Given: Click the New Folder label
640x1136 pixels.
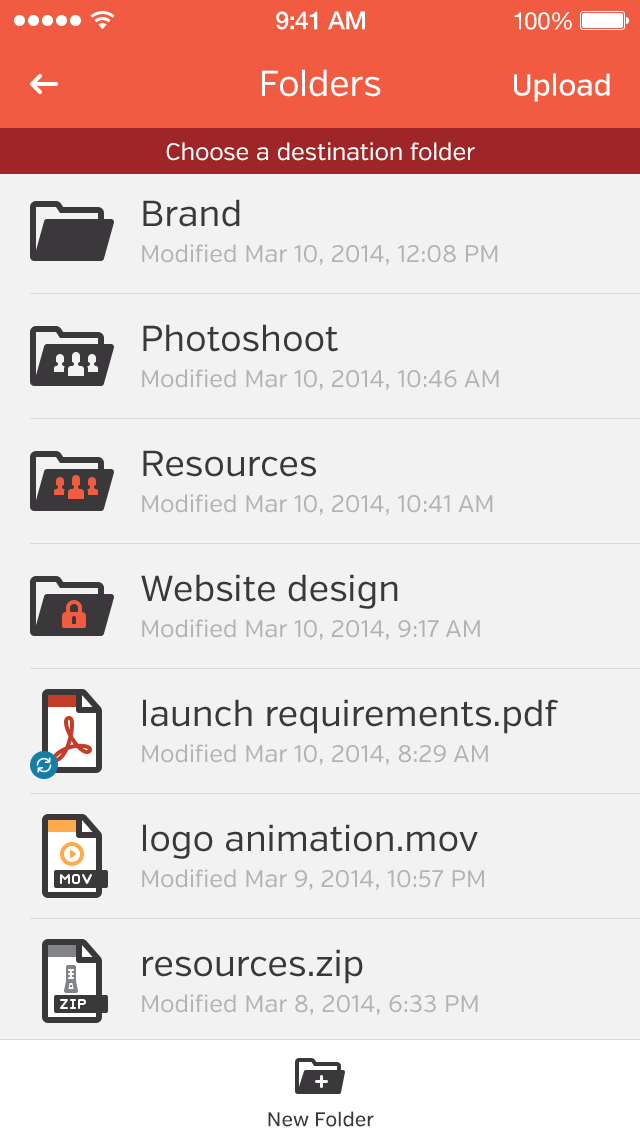Looking at the screenshot, I should pos(320,1119).
